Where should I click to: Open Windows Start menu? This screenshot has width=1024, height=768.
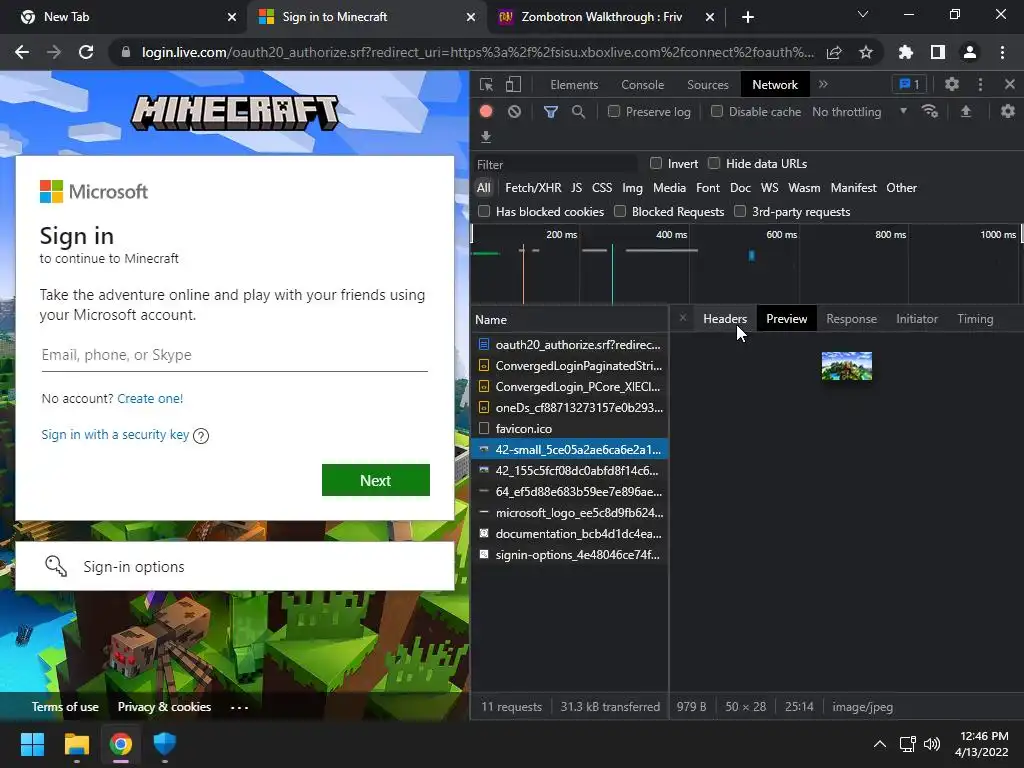tap(32, 744)
